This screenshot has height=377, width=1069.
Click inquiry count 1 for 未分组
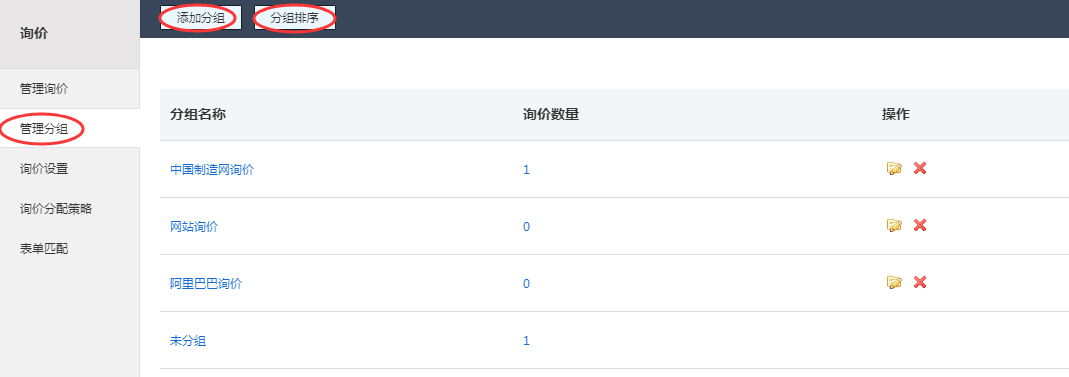(526, 341)
